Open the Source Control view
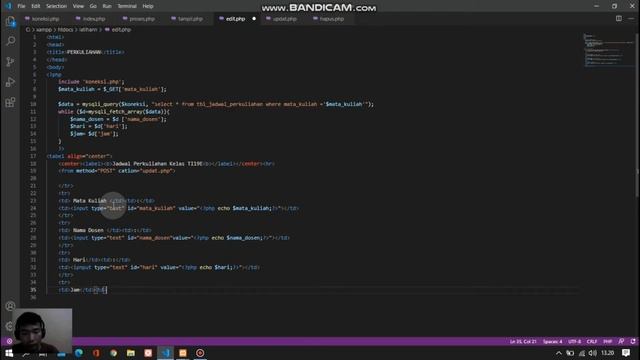Image resolution: width=640 pixels, height=360 pixels. (x=10, y=62)
